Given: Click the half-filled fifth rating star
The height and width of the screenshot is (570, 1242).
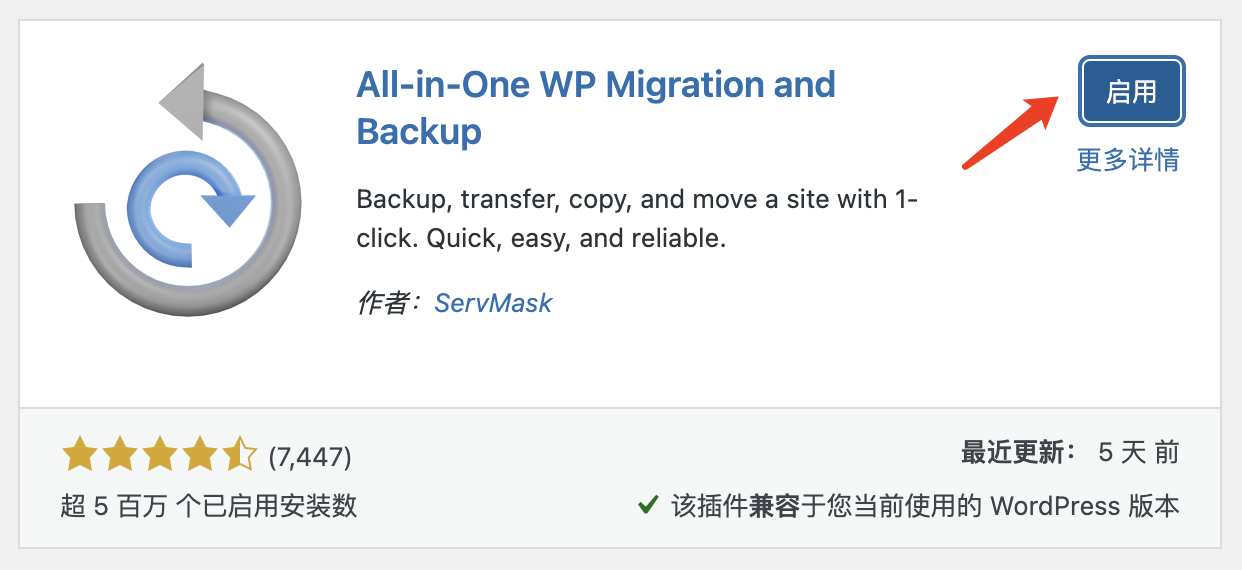Looking at the screenshot, I should (x=241, y=456).
